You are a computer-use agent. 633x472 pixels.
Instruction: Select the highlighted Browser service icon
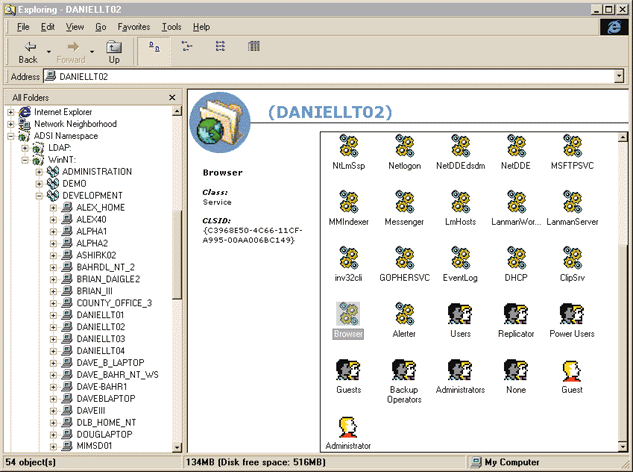(x=348, y=314)
